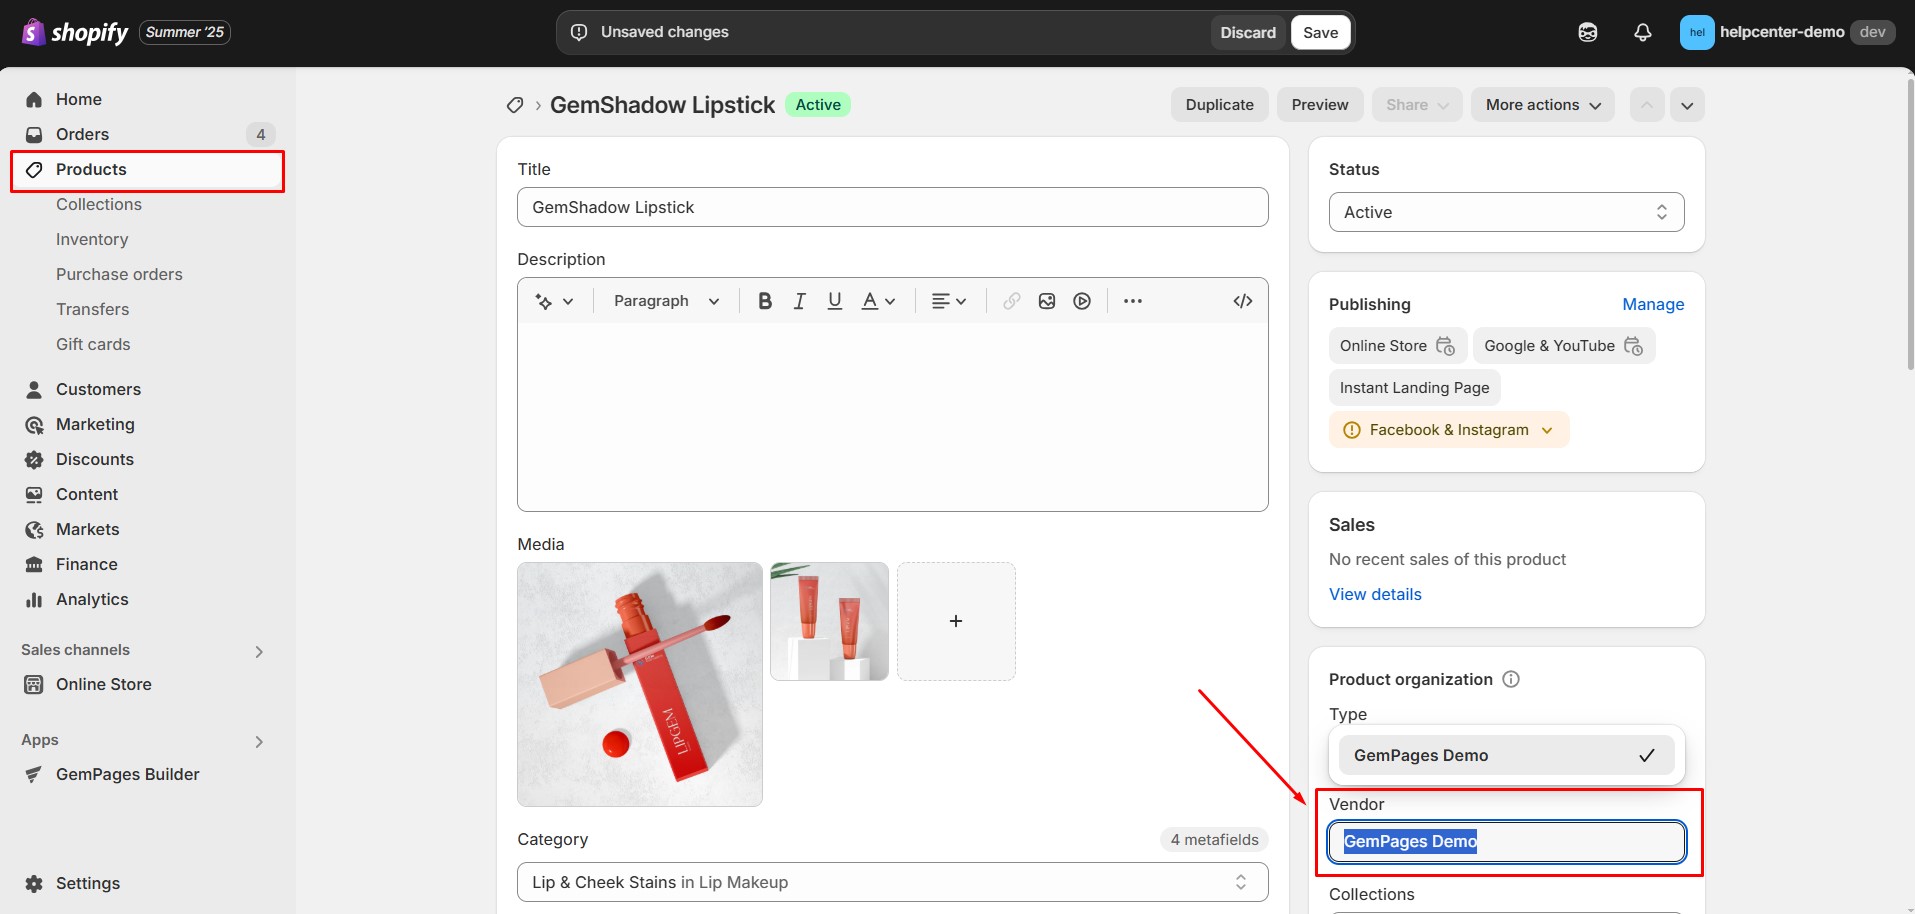This screenshot has height=914, width=1915.
Task: Click the insert video icon in the editor
Action: (1082, 300)
